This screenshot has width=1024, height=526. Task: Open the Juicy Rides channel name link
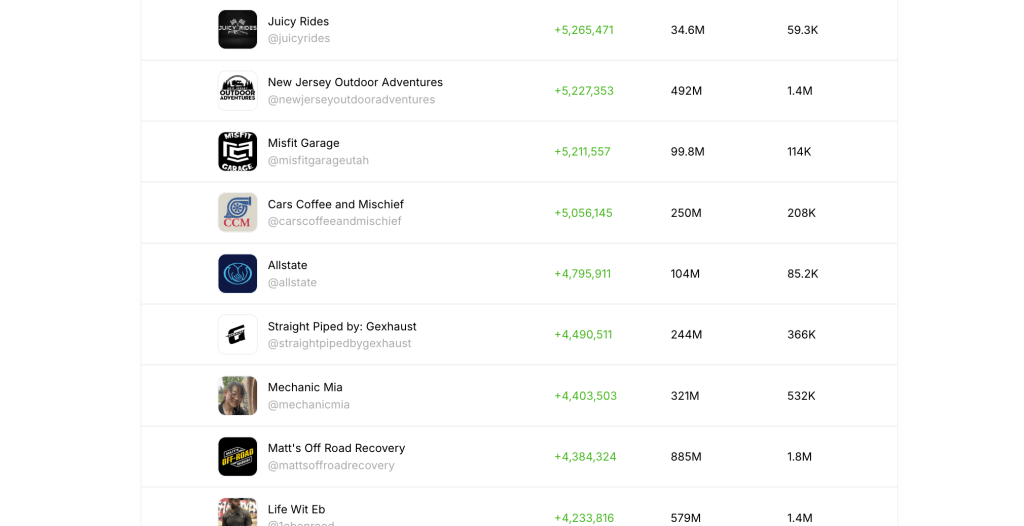coord(298,21)
